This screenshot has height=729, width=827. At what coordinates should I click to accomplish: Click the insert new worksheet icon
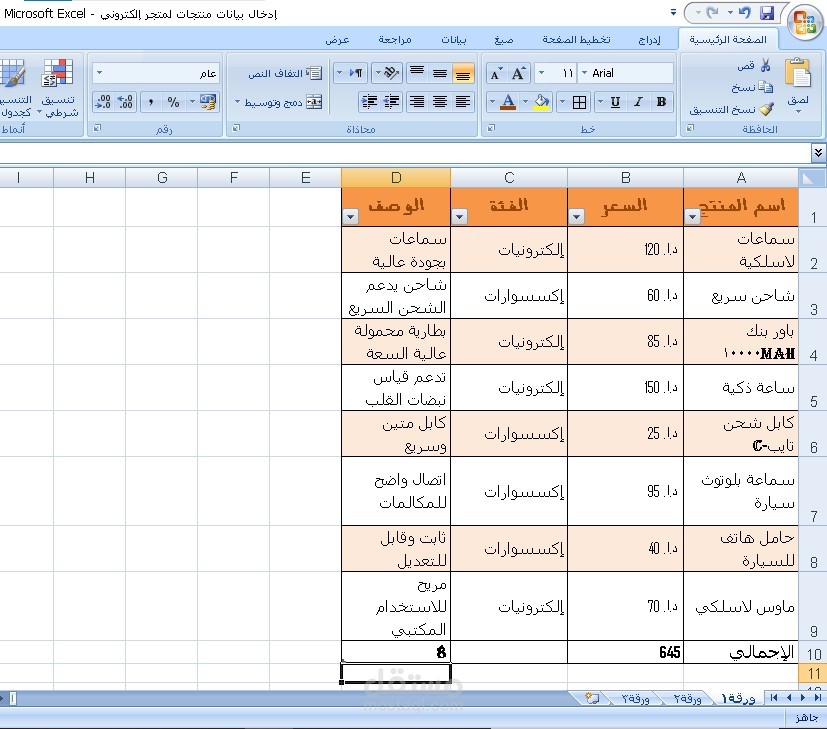pos(592,698)
